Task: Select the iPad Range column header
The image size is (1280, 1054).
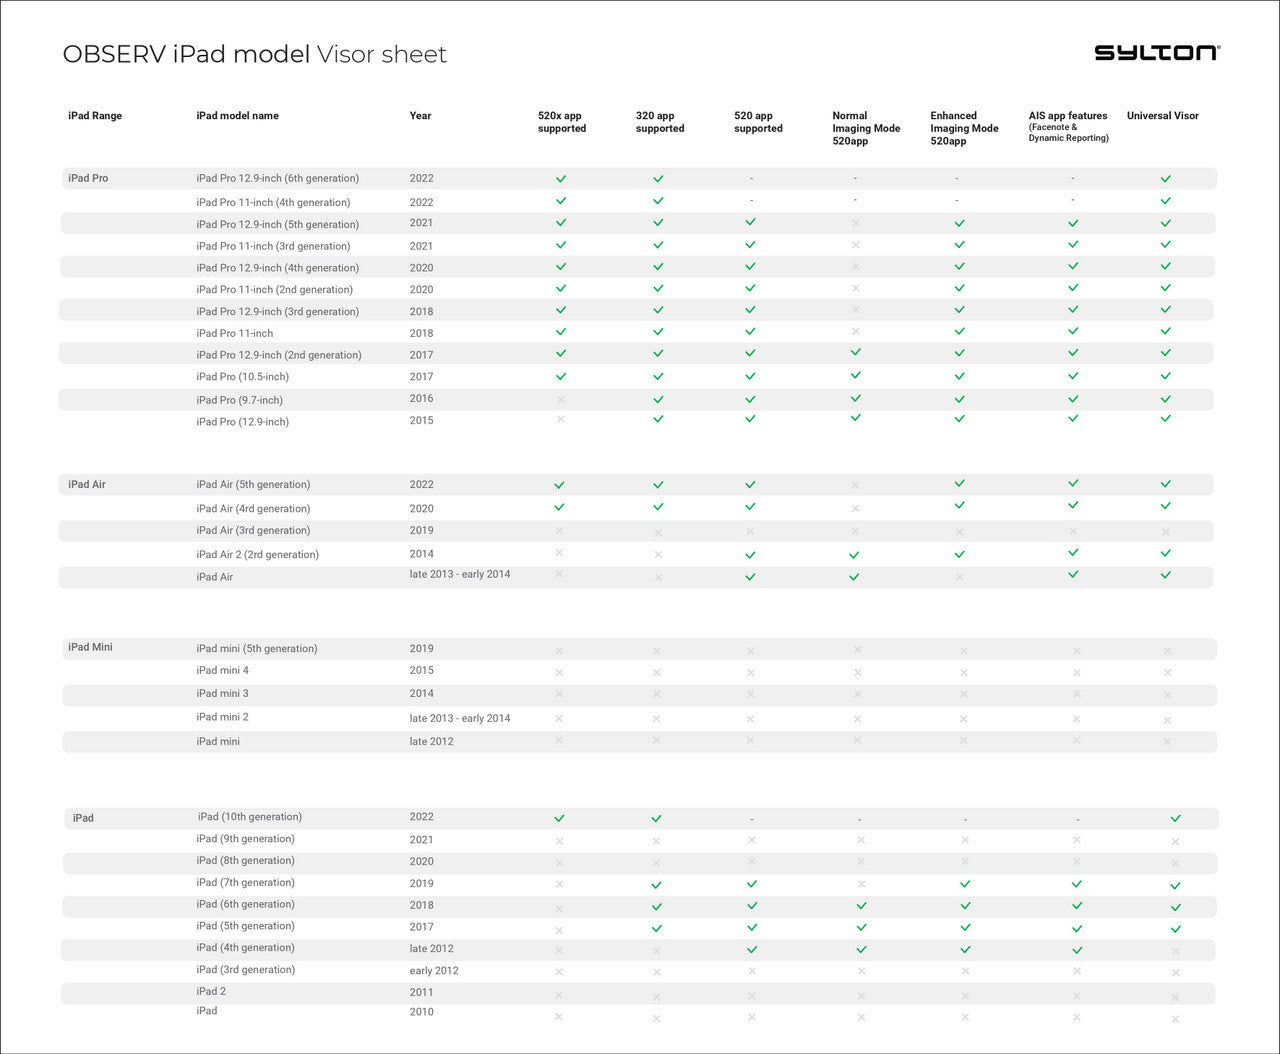Action: coord(95,116)
